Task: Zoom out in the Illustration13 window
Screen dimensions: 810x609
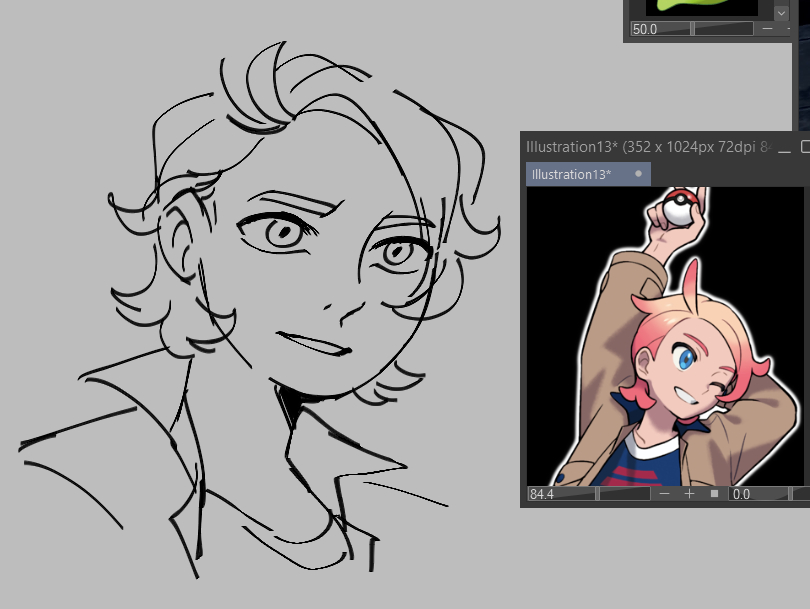Action: pyautogui.click(x=665, y=494)
